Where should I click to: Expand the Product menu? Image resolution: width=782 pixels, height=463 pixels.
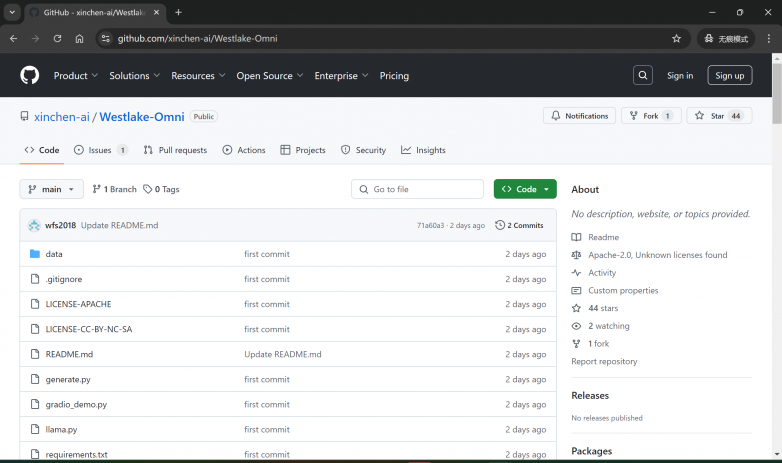(x=76, y=76)
